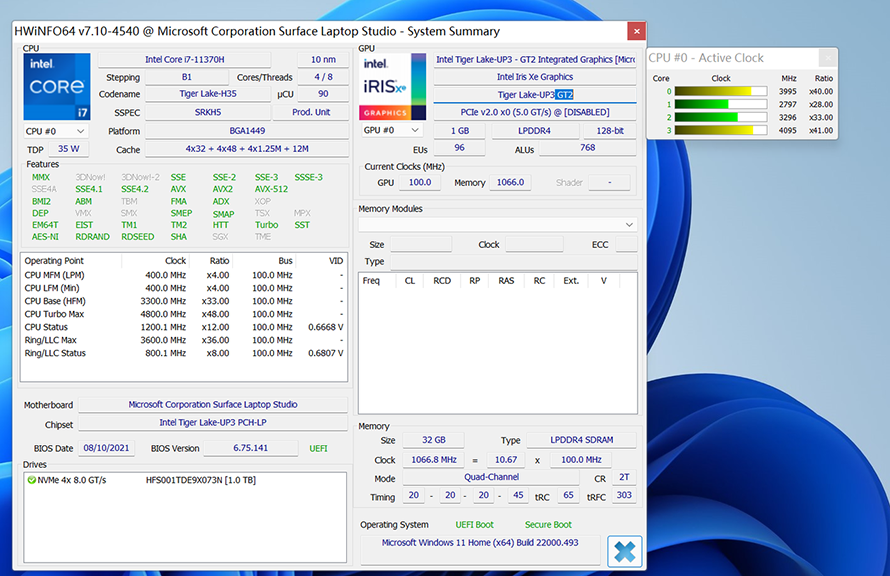
Task: Click the PCIe v2.0 x0 [DISABLED] field
Action: (x=535, y=112)
